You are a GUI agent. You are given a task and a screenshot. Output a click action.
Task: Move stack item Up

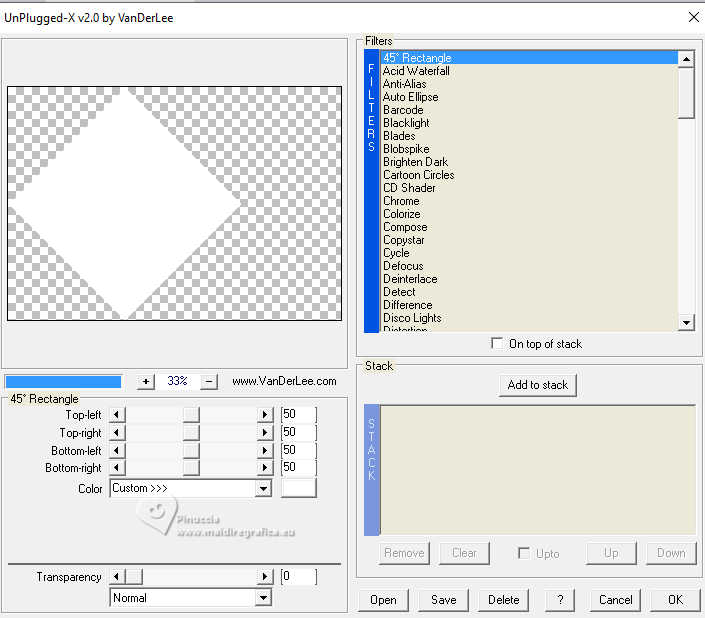coord(611,553)
